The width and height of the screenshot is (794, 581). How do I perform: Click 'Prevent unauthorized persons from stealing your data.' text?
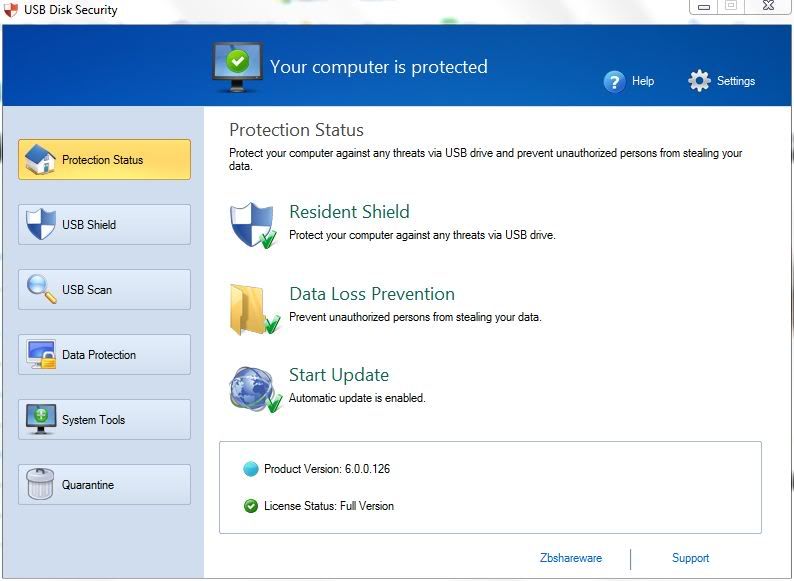pyautogui.click(x=415, y=317)
